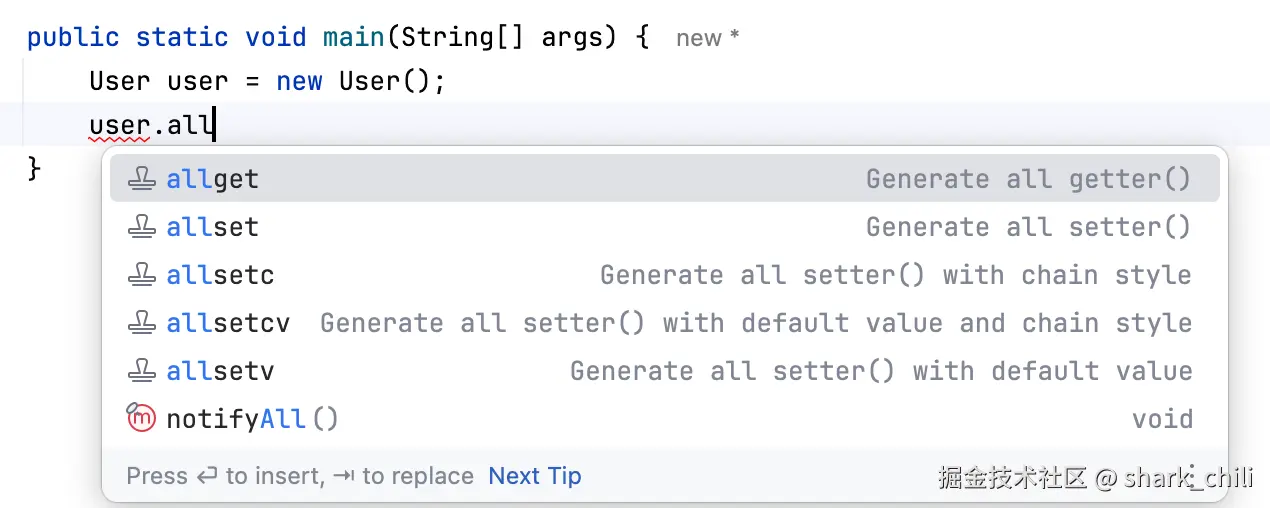1270x508 pixels.
Task: Select the allsetcv completion item
Action: (664, 323)
